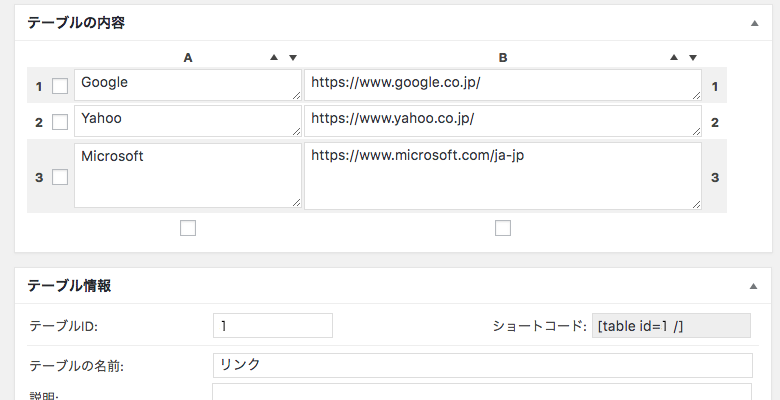Edit the Microsoft cell in column A
This screenshot has width=780, height=400.
(x=188, y=175)
